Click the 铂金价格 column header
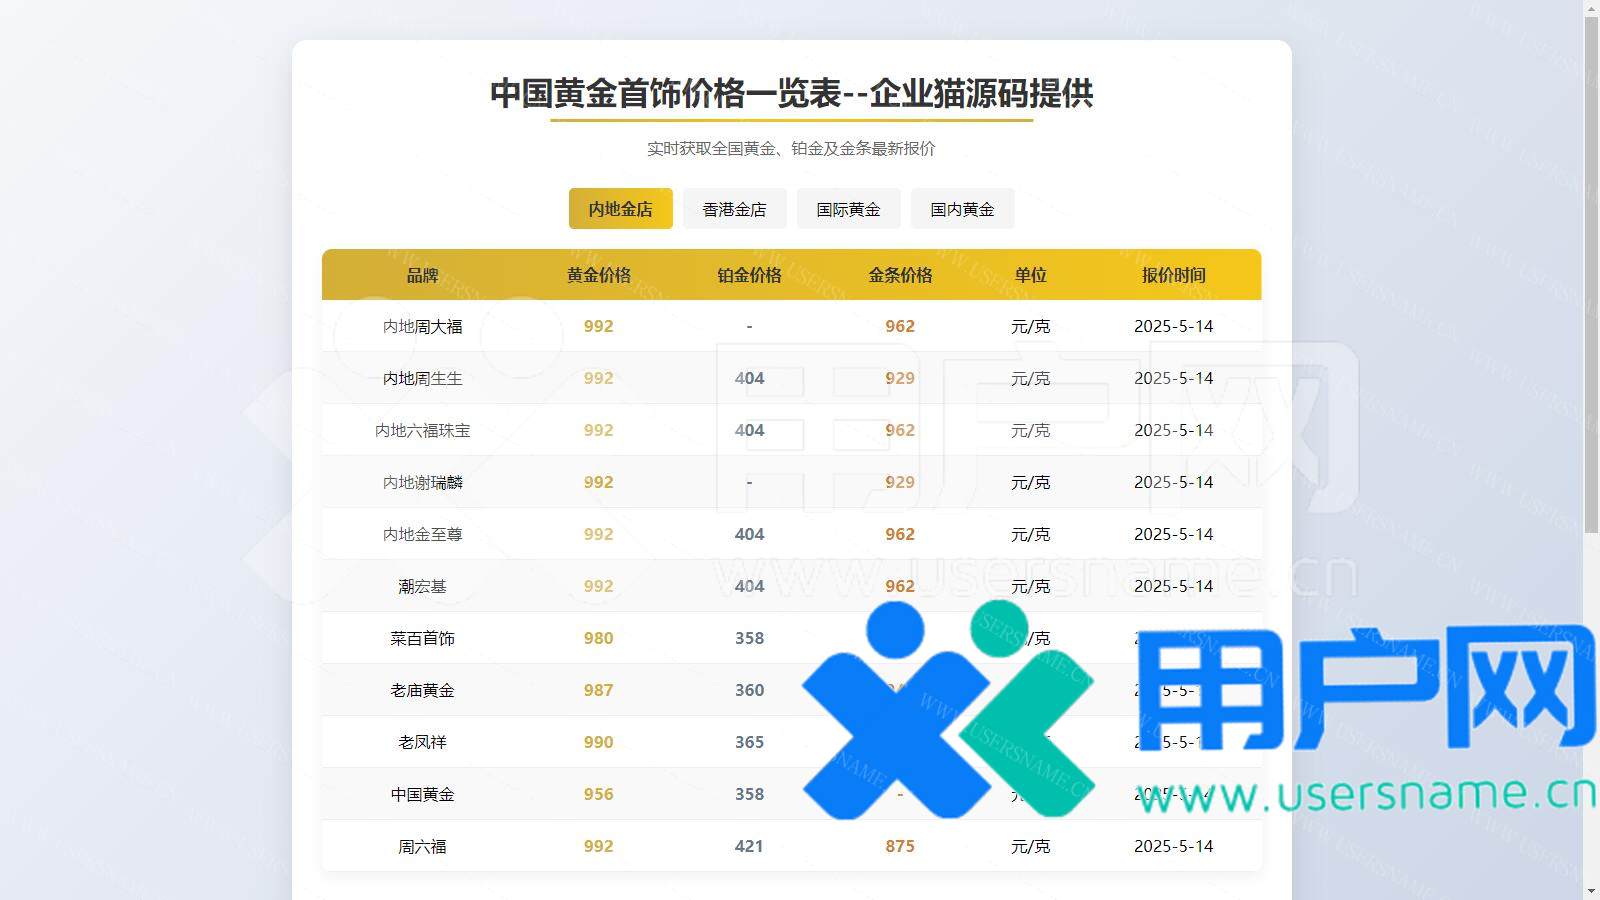Image resolution: width=1600 pixels, height=900 pixels. pos(748,275)
